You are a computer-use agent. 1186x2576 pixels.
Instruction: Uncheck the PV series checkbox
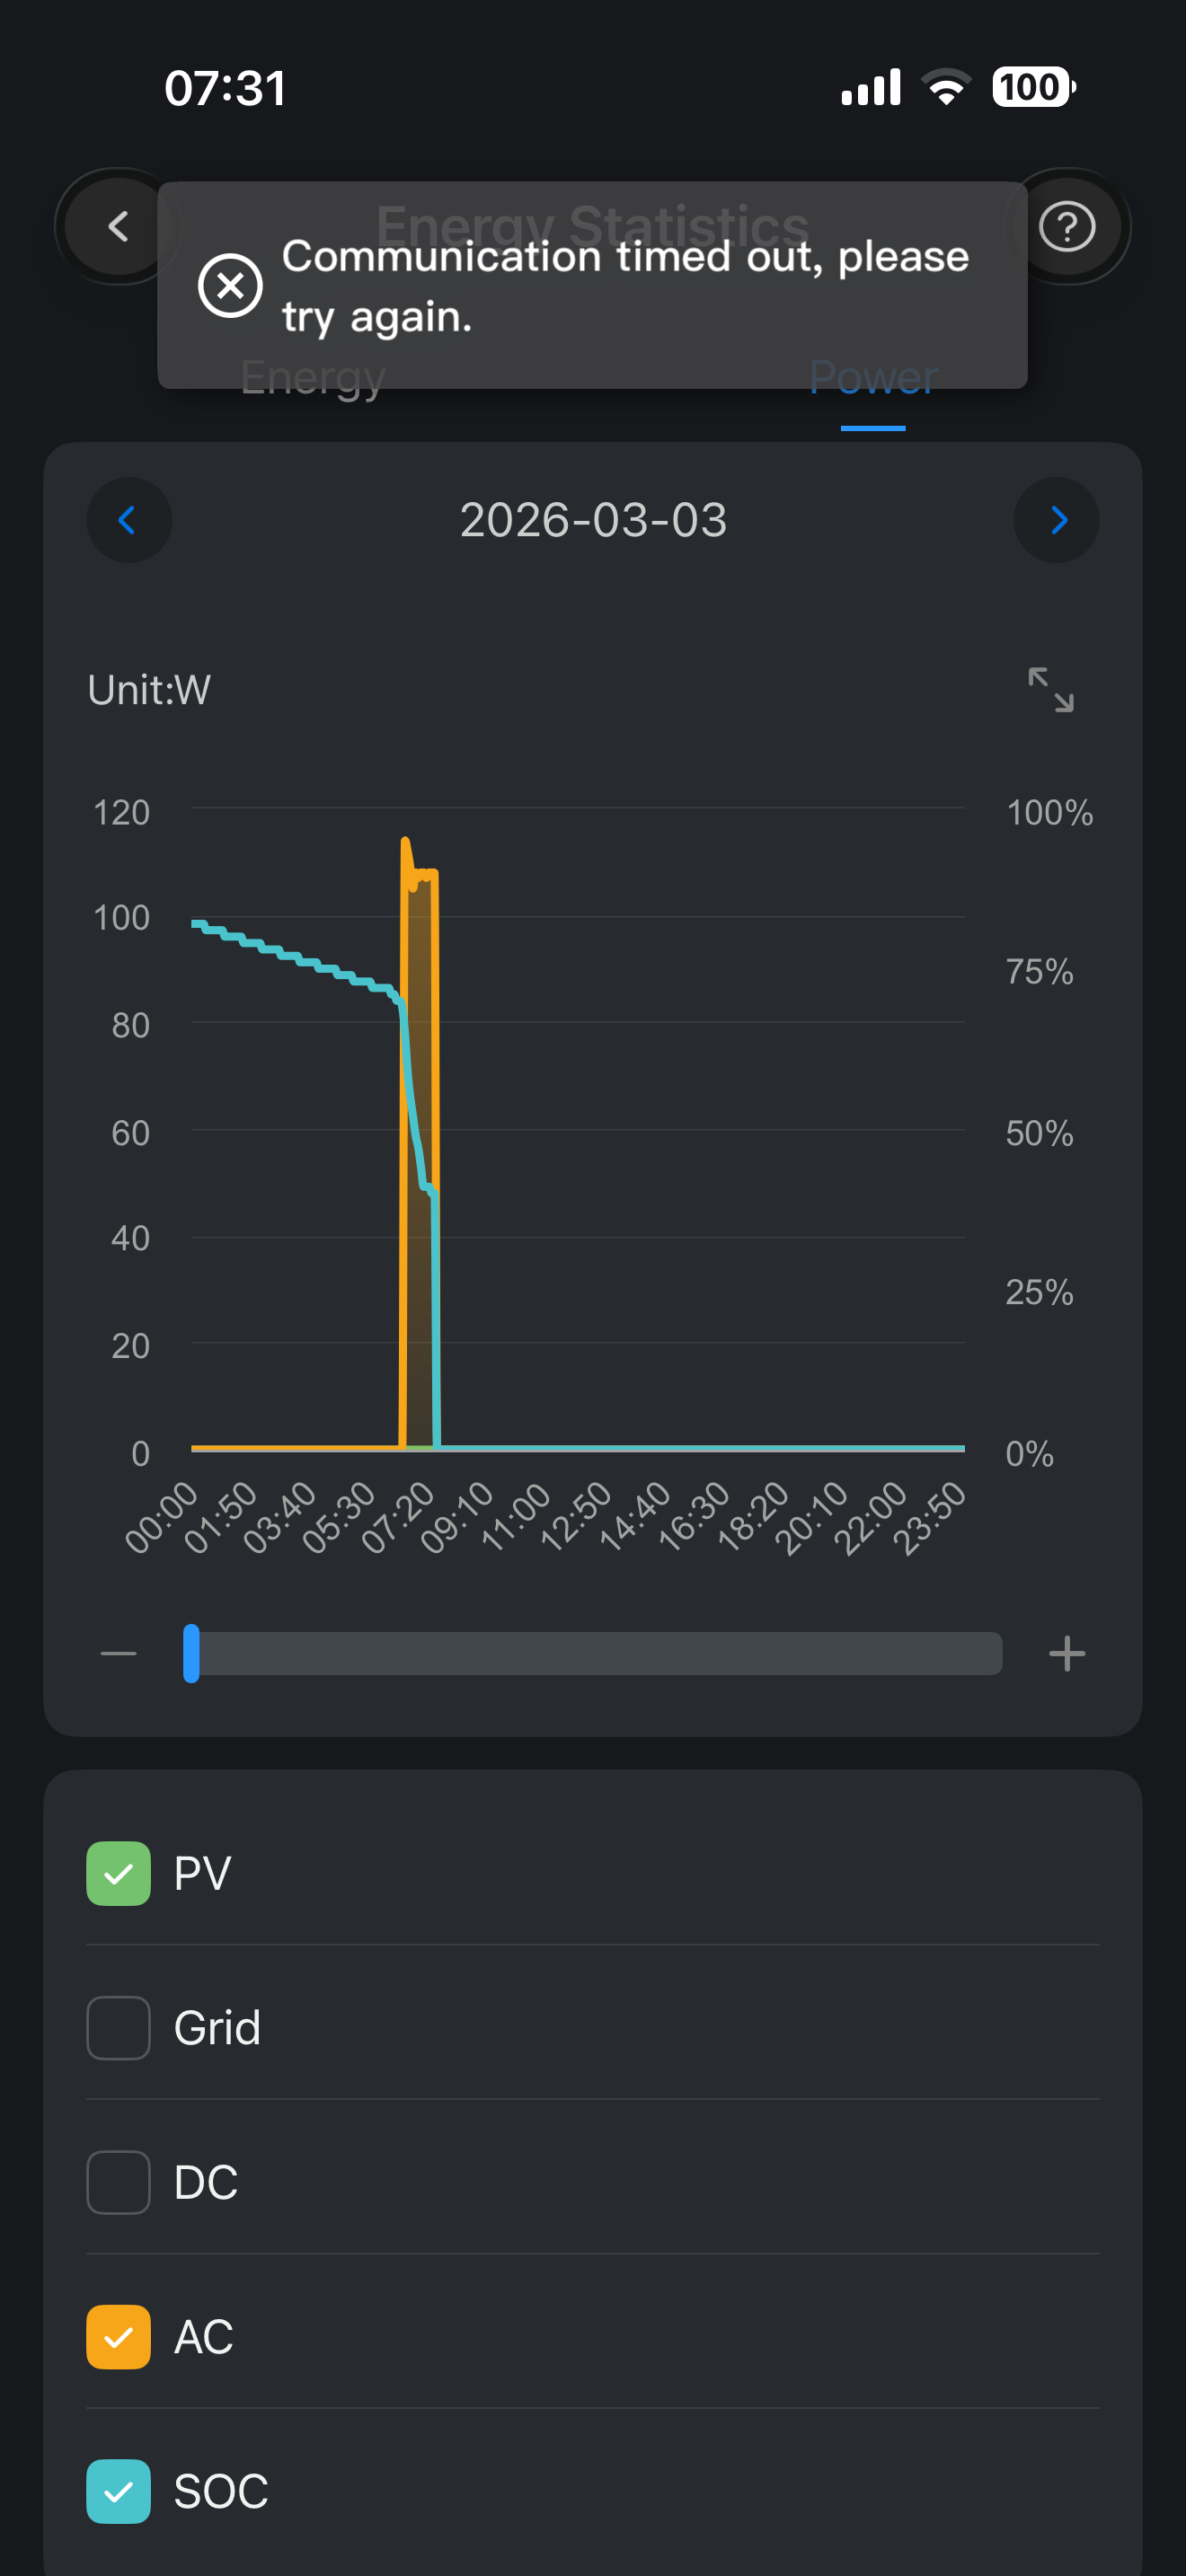click(118, 1873)
